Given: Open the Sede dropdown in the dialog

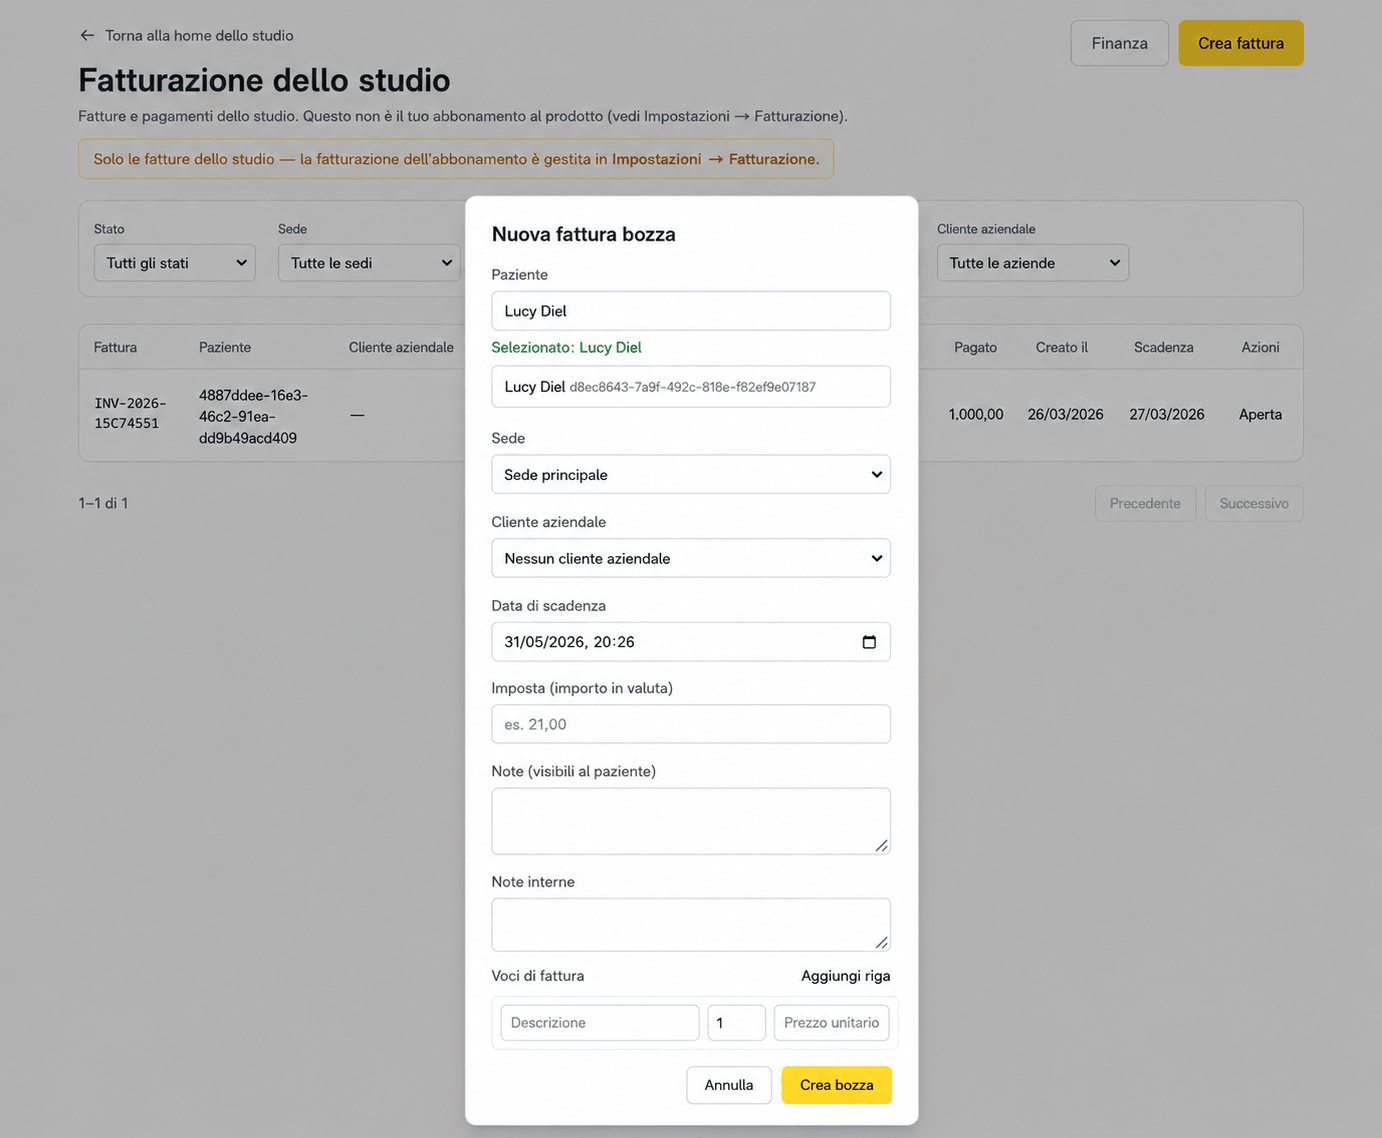Looking at the screenshot, I should [691, 475].
